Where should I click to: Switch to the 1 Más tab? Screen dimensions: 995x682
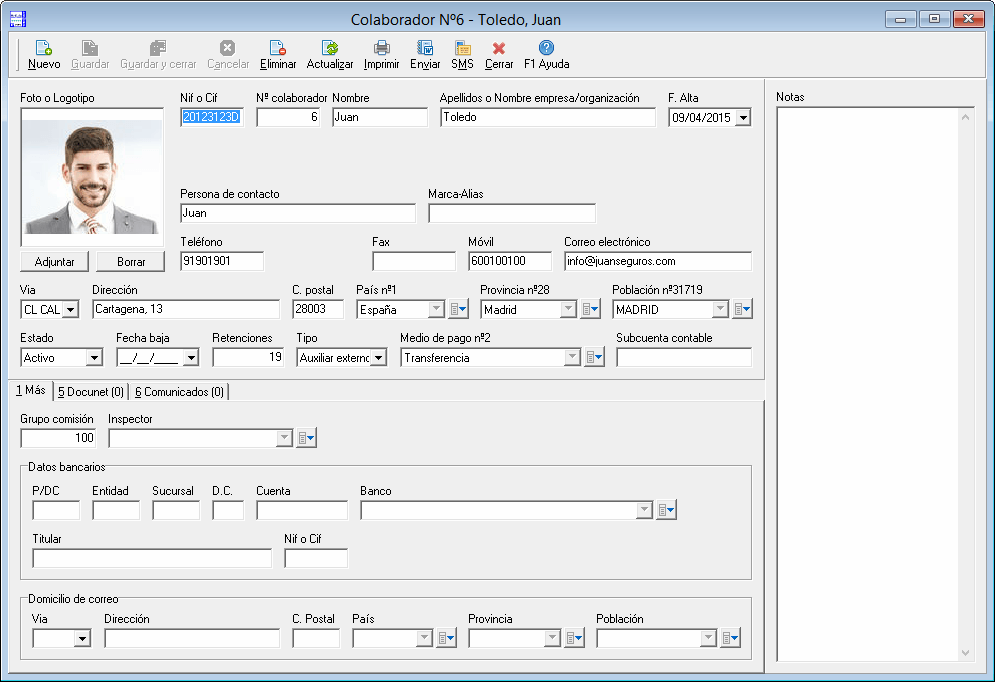[x=30, y=390]
